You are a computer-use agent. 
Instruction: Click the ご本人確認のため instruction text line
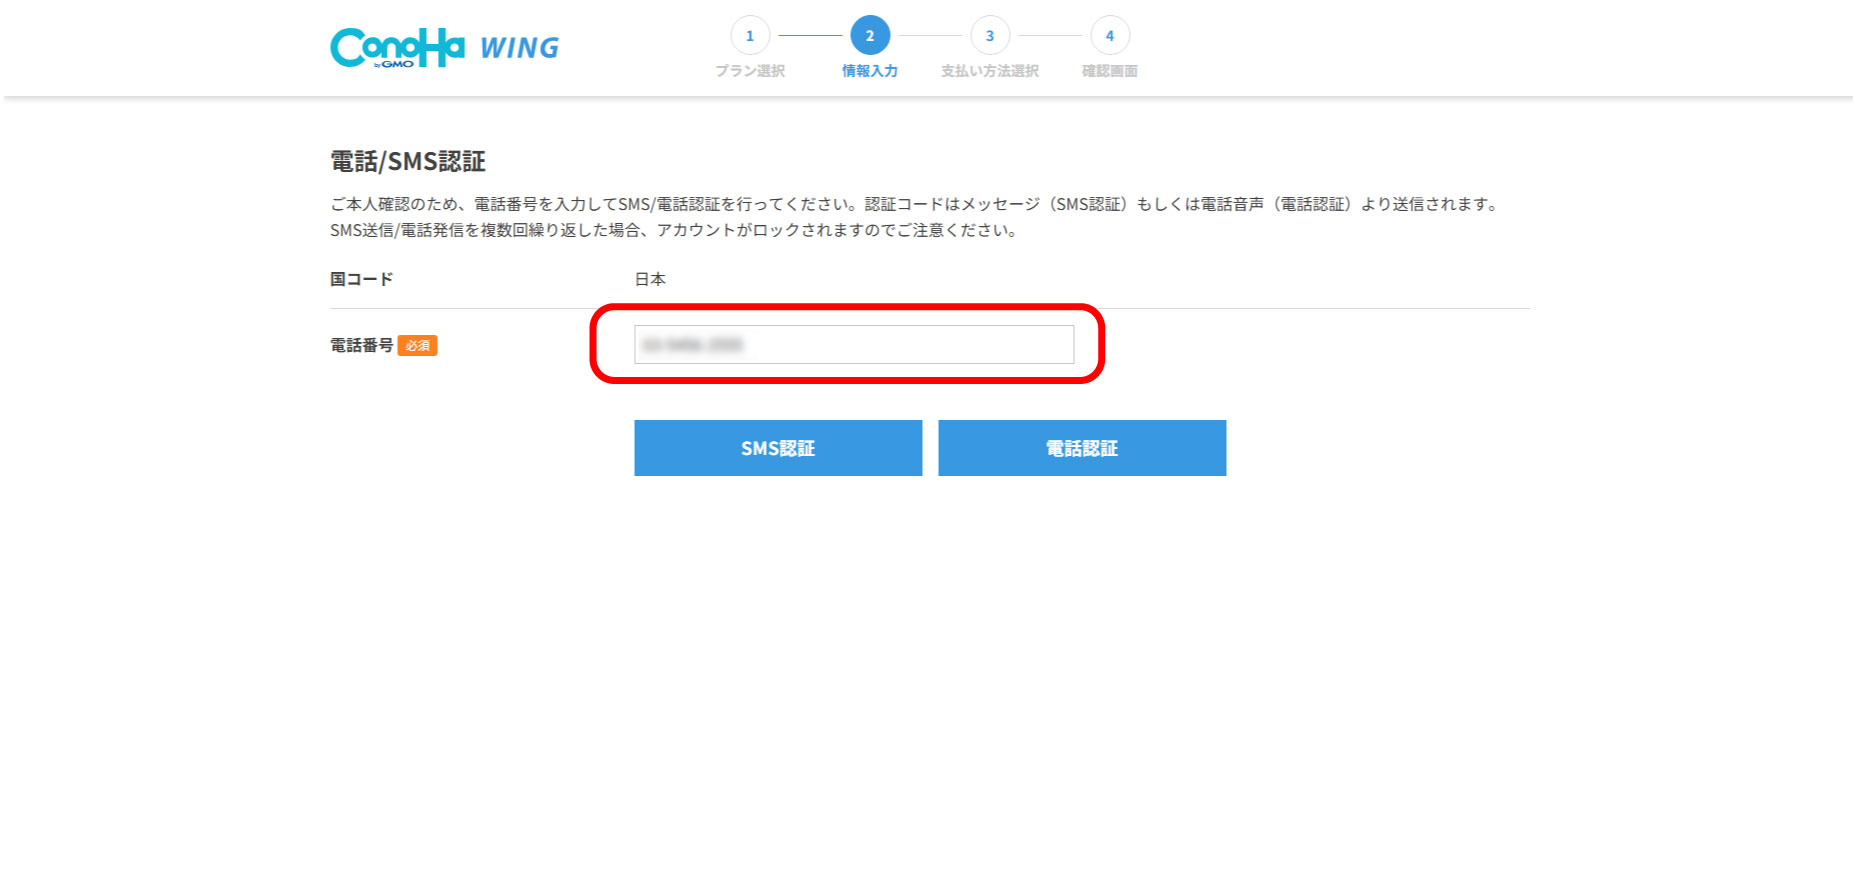[915, 204]
